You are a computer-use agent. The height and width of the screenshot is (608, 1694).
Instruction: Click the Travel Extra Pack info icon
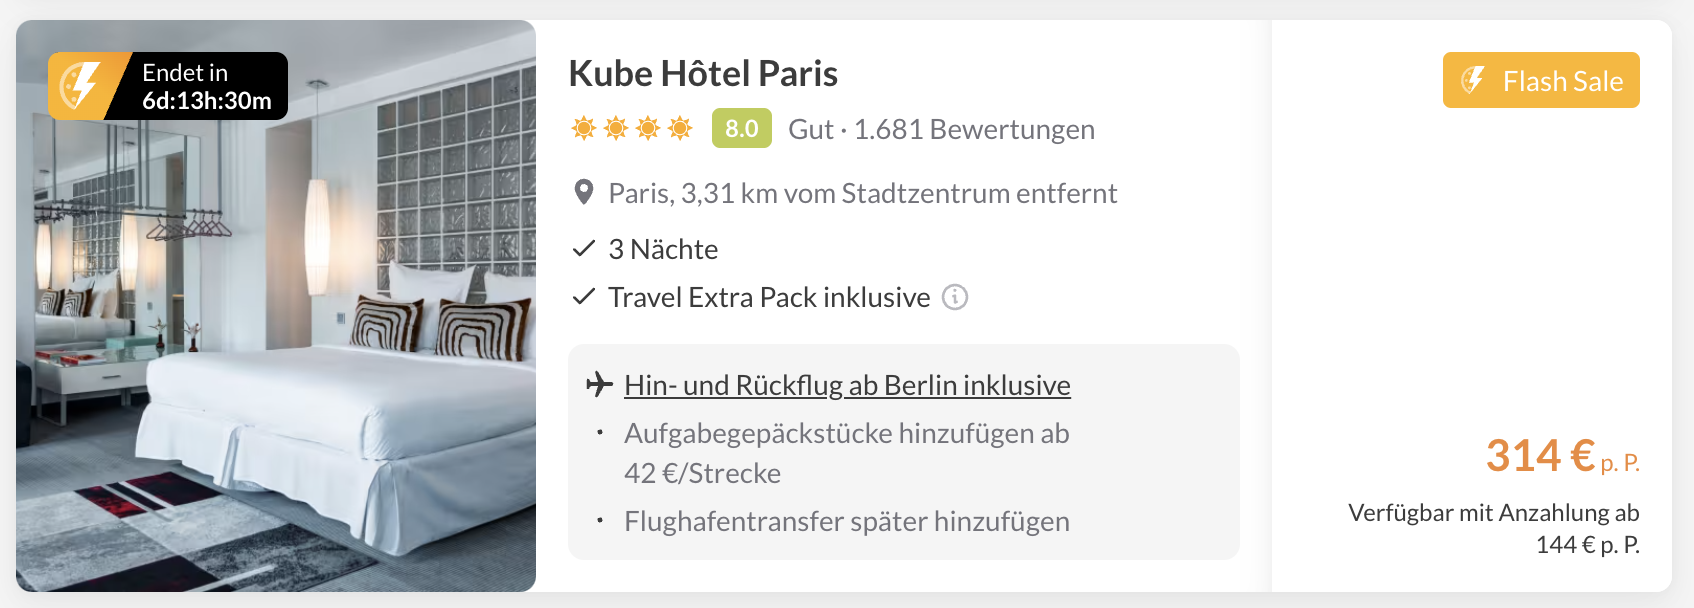[955, 297]
